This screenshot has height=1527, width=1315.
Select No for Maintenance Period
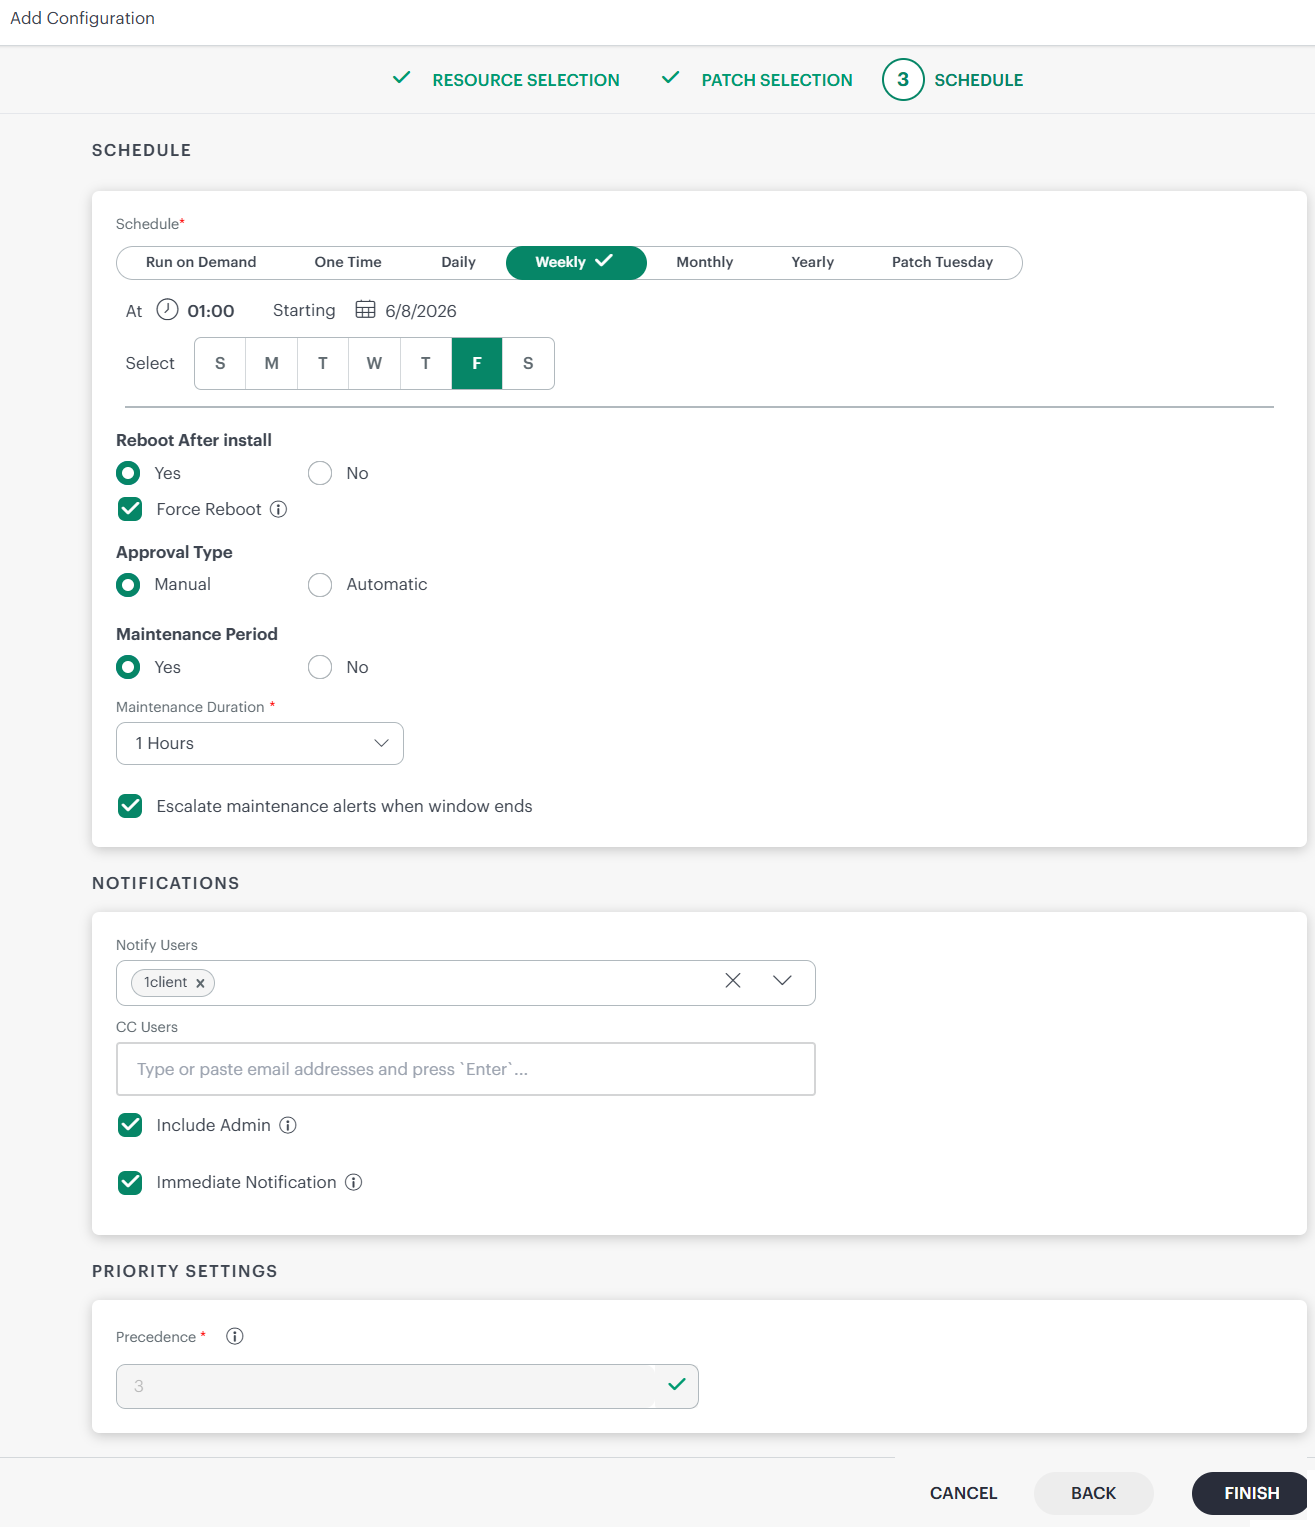(320, 667)
